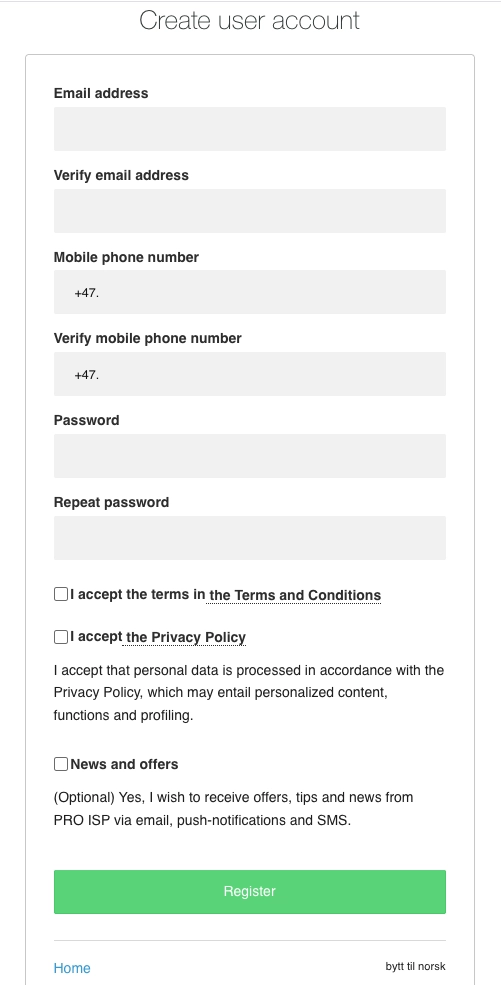This screenshot has width=501, height=985.
Task: Click the News and offers label text
Action: pos(124,765)
